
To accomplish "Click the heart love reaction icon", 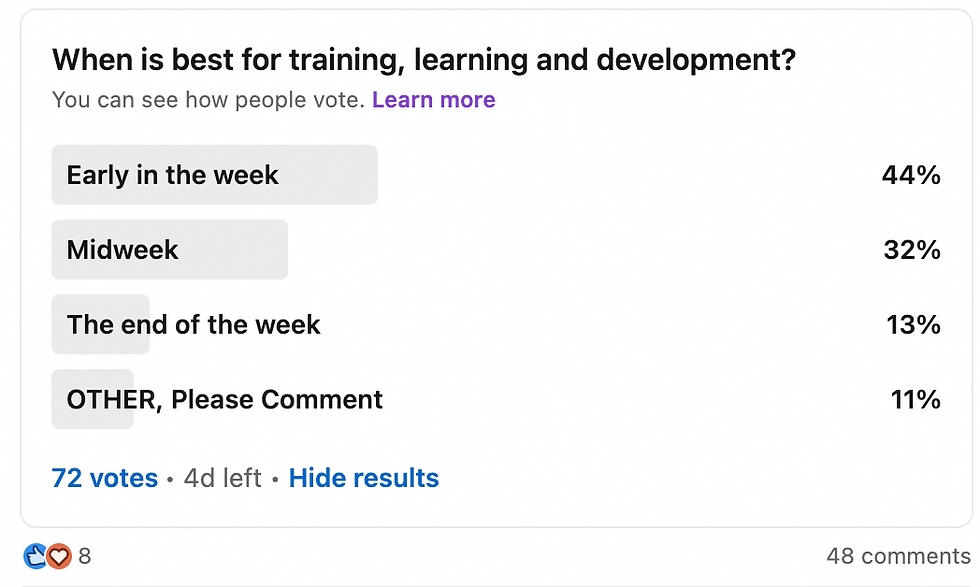I will coord(59,556).
